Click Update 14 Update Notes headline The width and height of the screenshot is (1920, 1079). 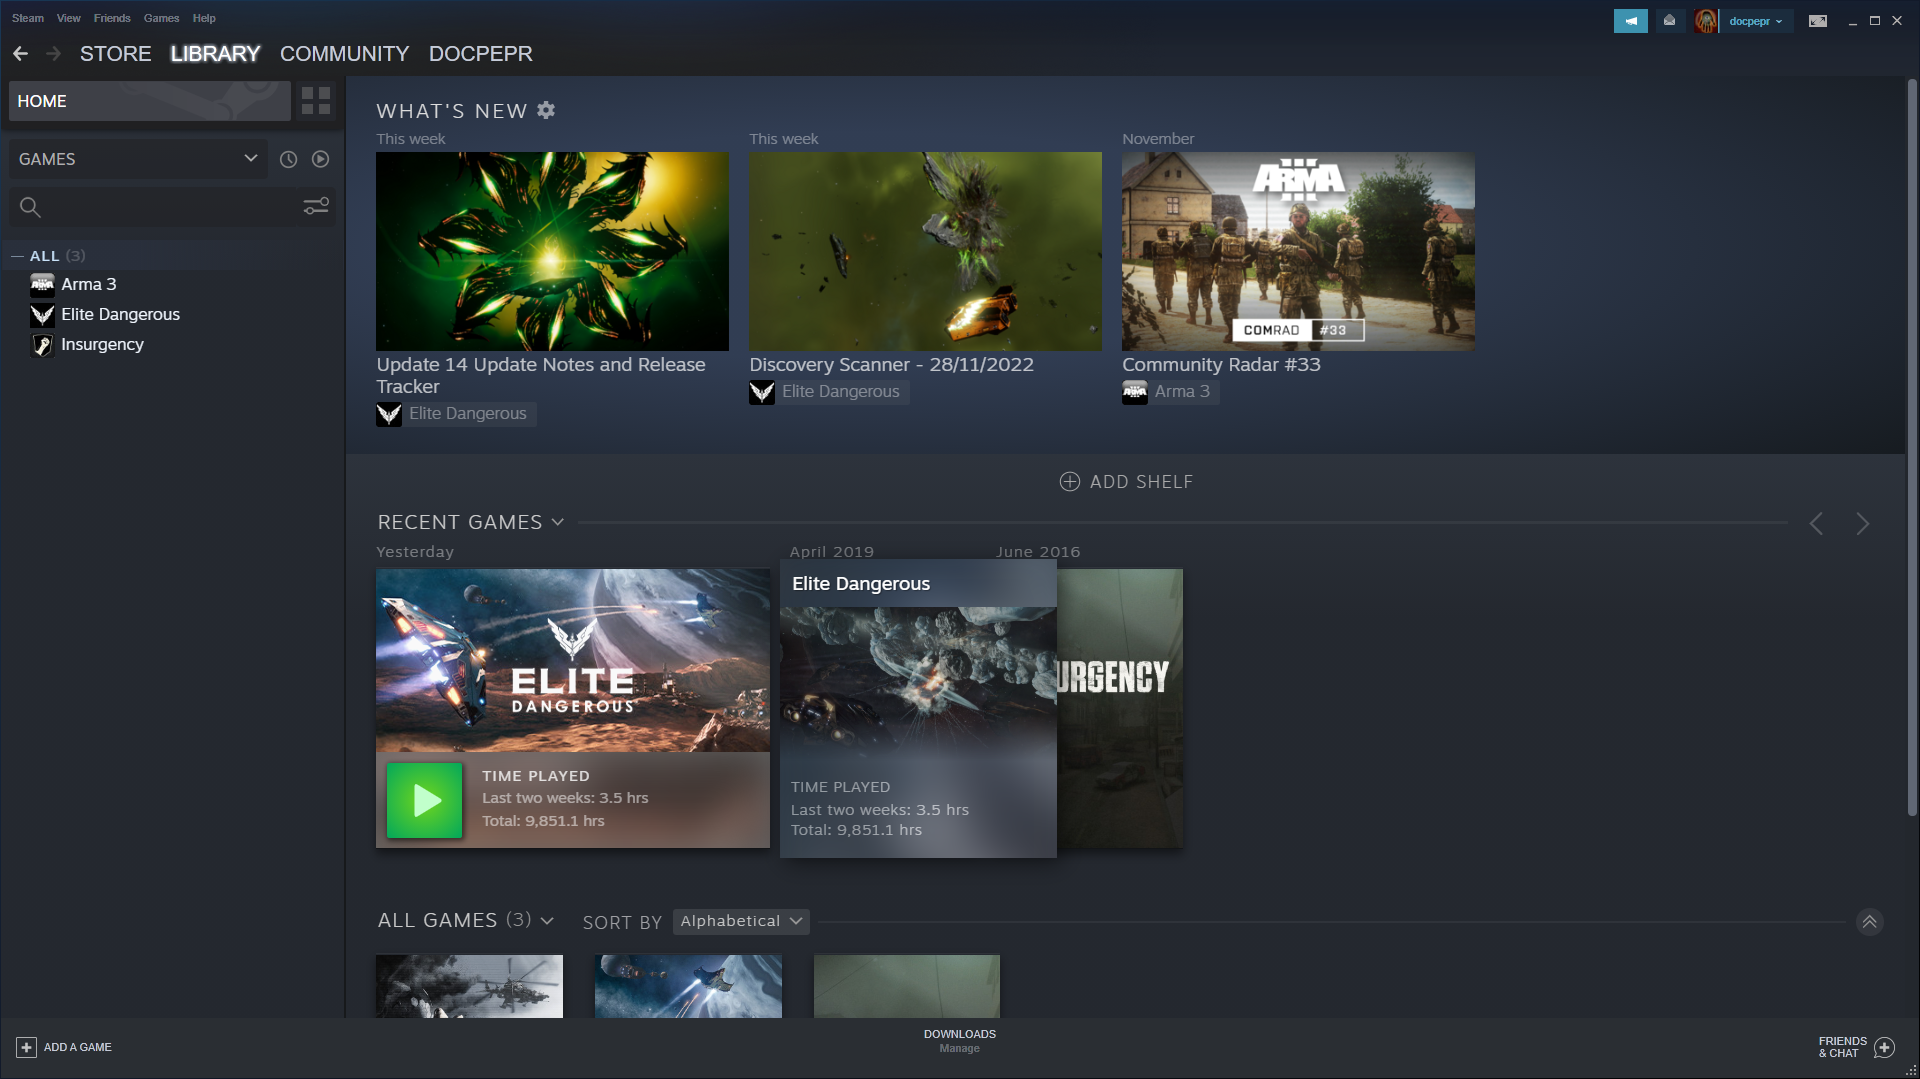pos(541,376)
